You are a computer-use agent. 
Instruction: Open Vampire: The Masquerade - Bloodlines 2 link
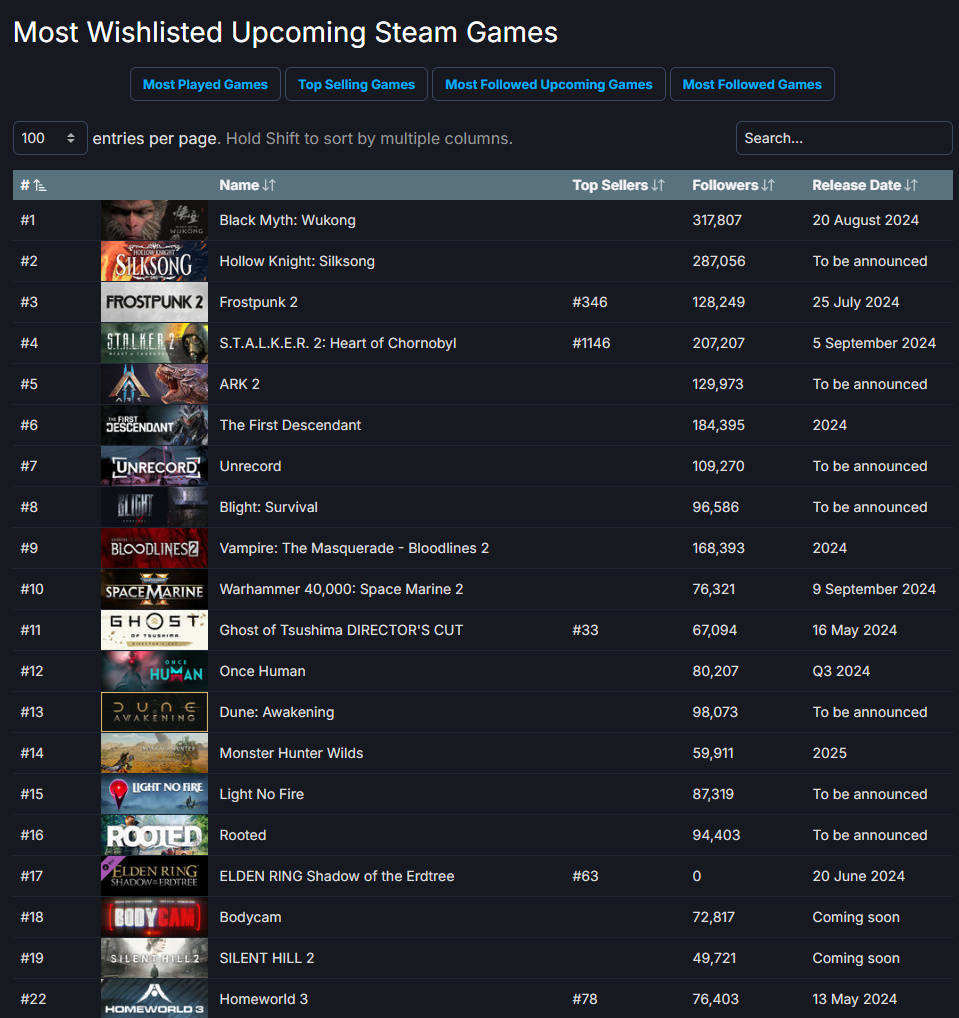tap(354, 548)
